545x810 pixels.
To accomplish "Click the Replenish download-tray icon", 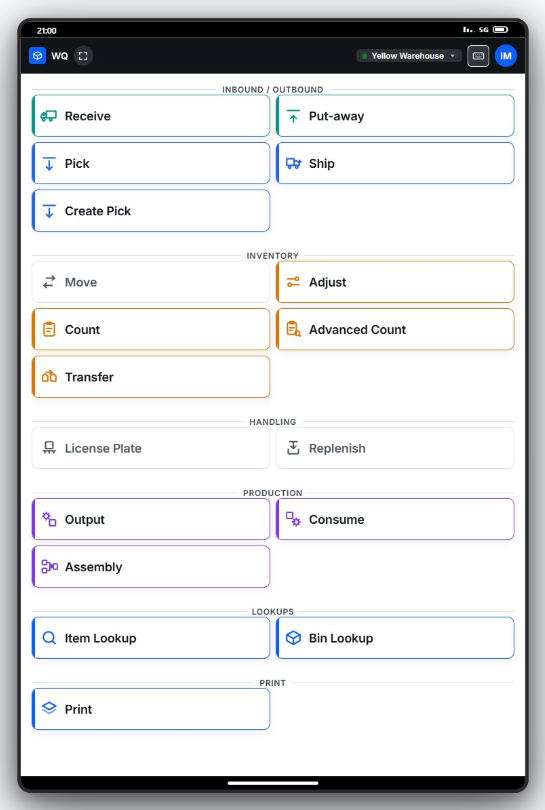I will click(293, 448).
